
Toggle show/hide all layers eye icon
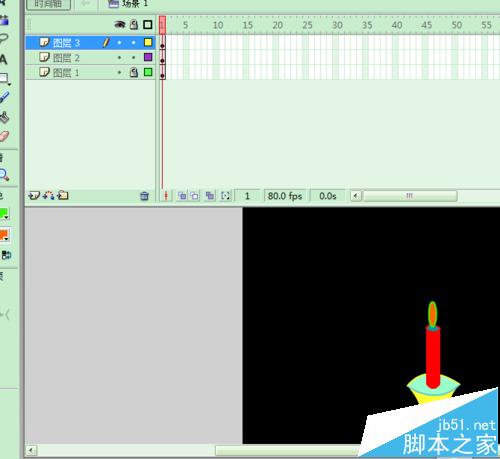click(x=120, y=24)
